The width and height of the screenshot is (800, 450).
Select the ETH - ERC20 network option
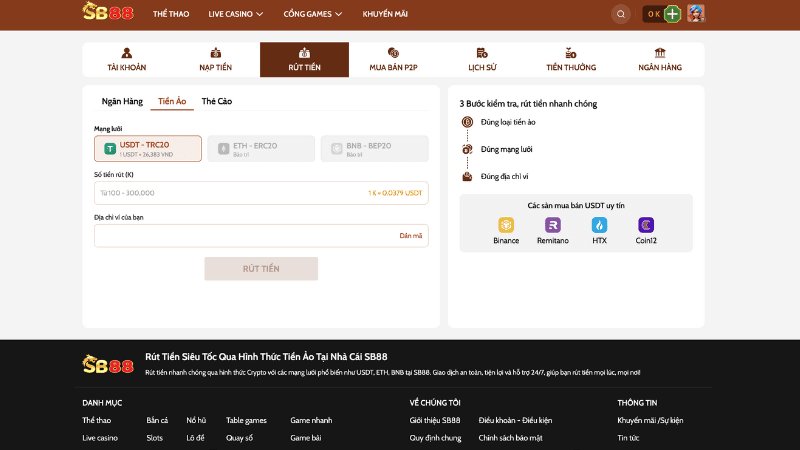(x=260, y=149)
